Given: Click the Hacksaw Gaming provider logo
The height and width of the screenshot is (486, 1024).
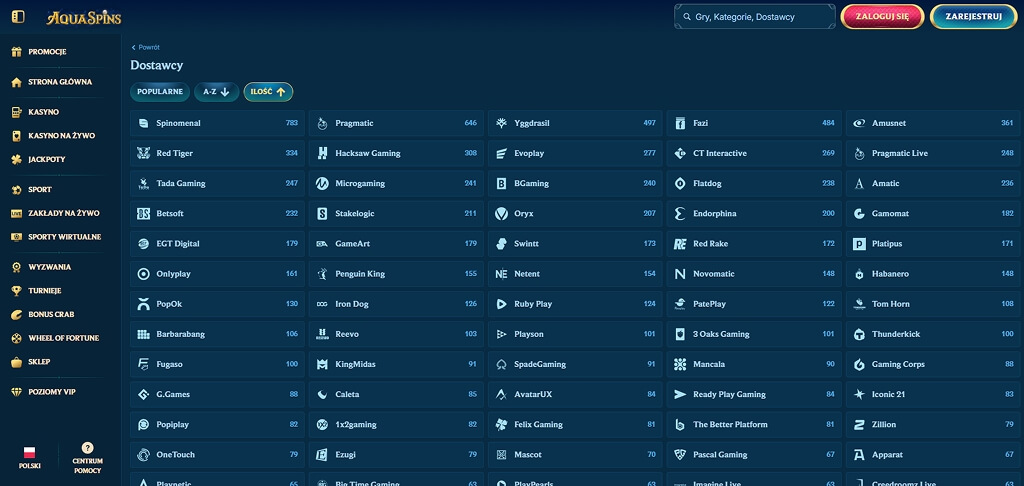Looking at the screenshot, I should click(x=322, y=154).
